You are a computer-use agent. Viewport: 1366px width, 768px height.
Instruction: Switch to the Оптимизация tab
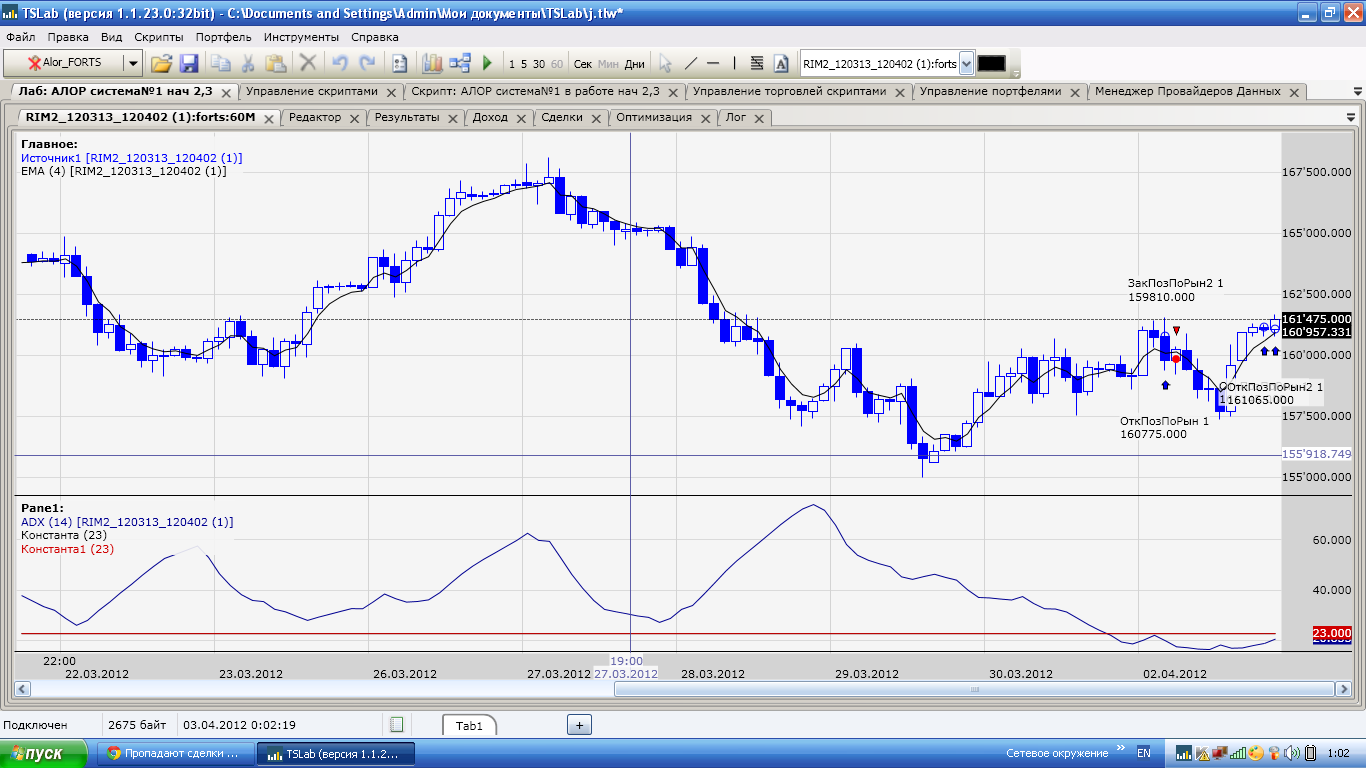point(654,117)
